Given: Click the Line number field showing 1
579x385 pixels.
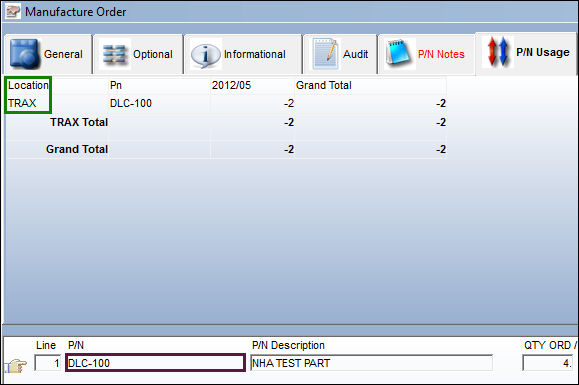Looking at the screenshot, I should pyautogui.click(x=48, y=363).
